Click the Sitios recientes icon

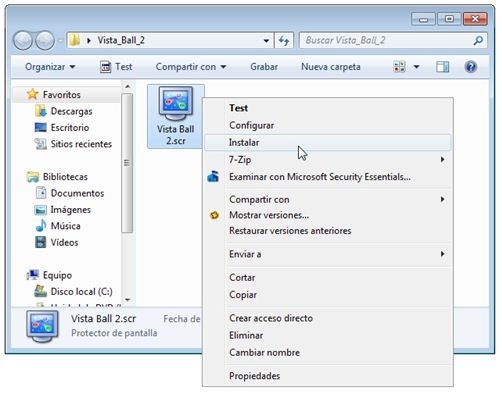[41, 144]
